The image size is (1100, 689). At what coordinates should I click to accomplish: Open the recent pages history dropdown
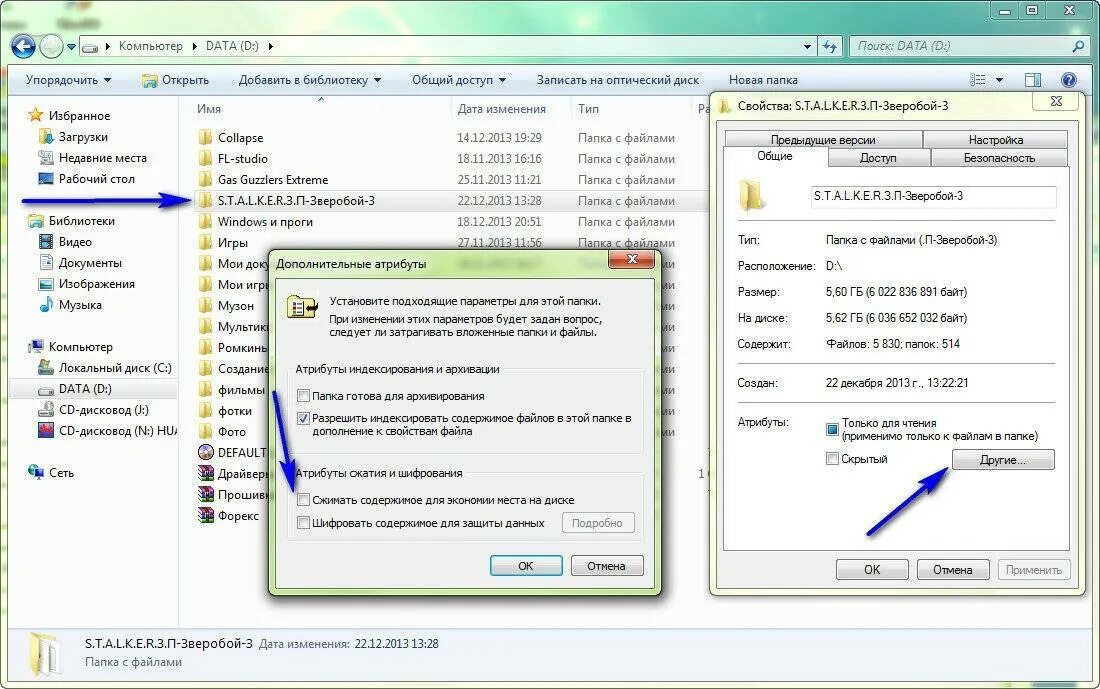[71, 47]
